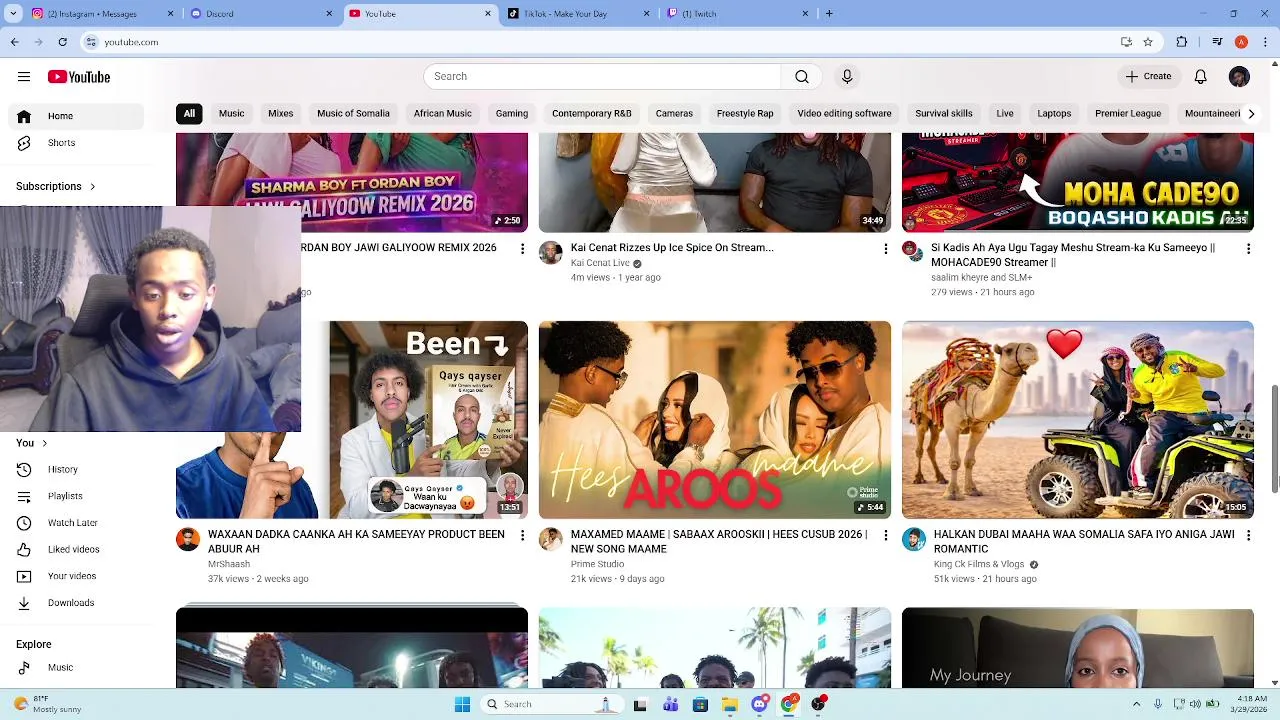1280x720 pixels.
Task: Open Chrome profile avatar A
Action: 1241,42
